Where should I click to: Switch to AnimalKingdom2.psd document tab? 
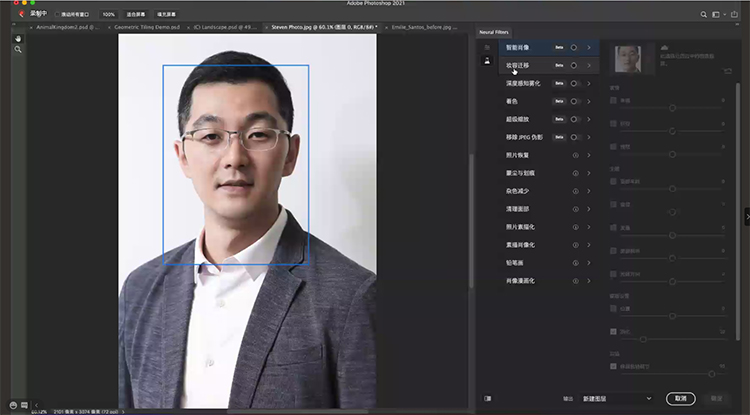[67, 27]
